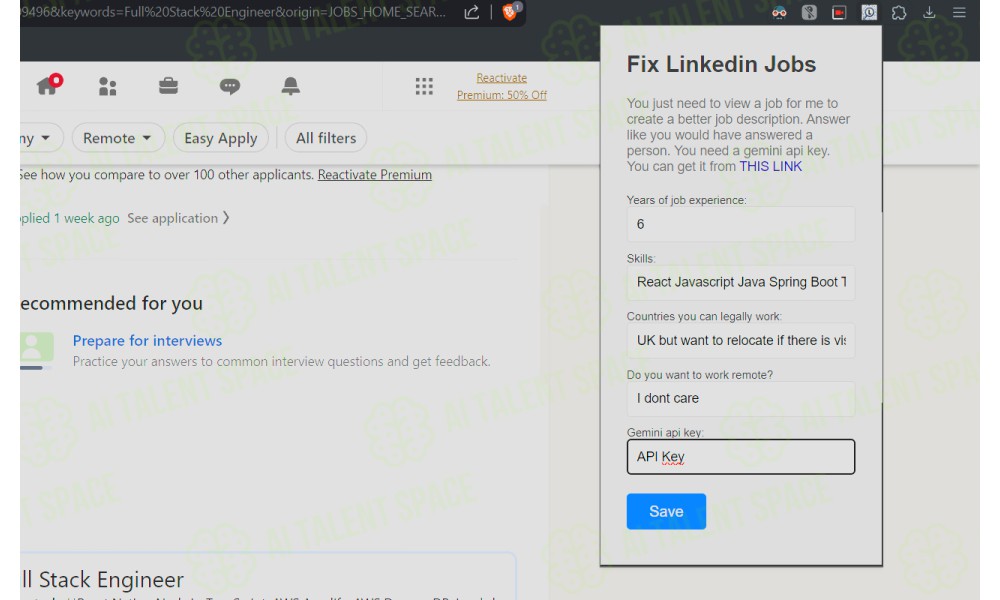Click the interview prep thumbnail image

36,350
